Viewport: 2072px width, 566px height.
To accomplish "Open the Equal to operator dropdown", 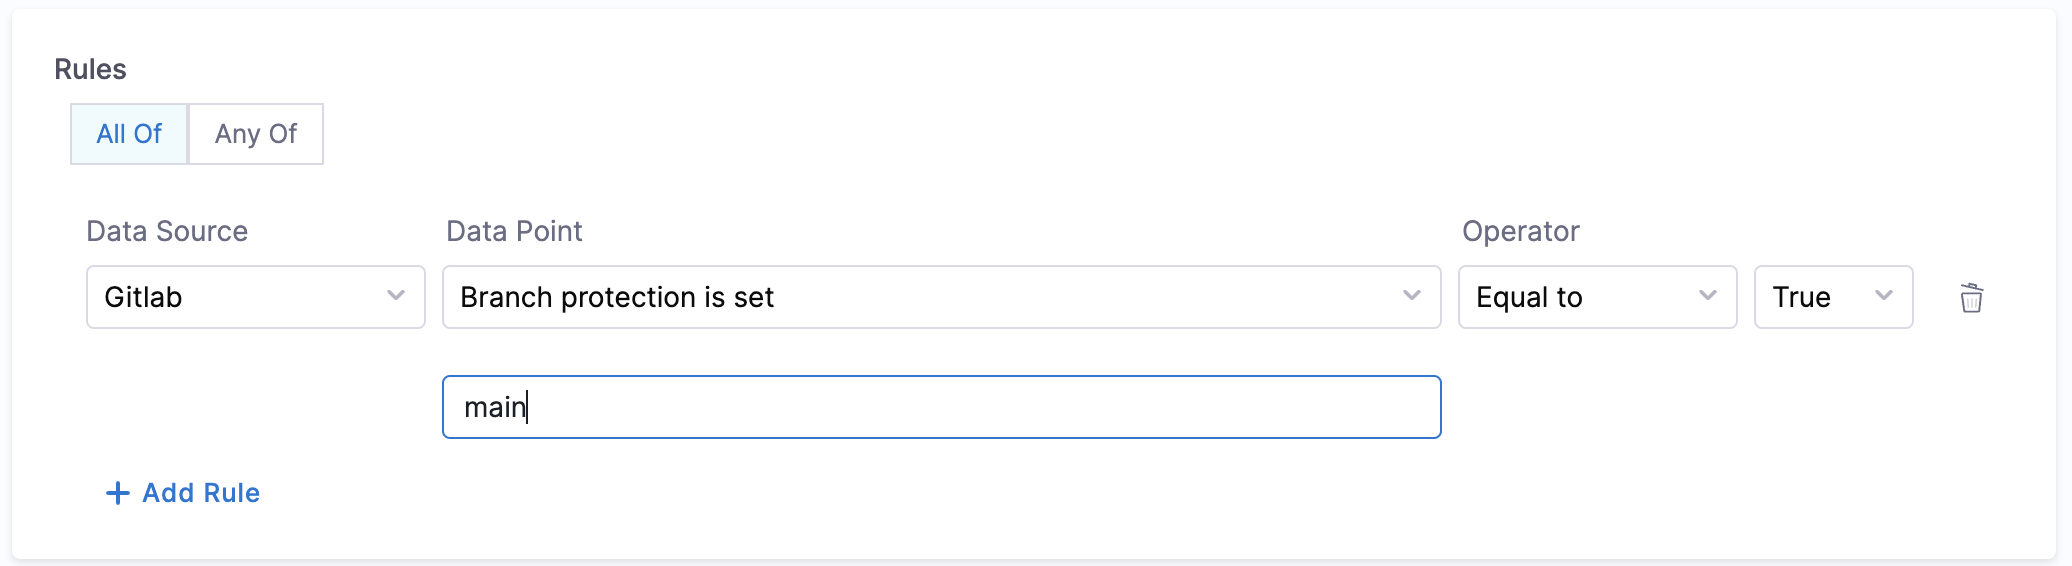I will tap(1597, 297).
